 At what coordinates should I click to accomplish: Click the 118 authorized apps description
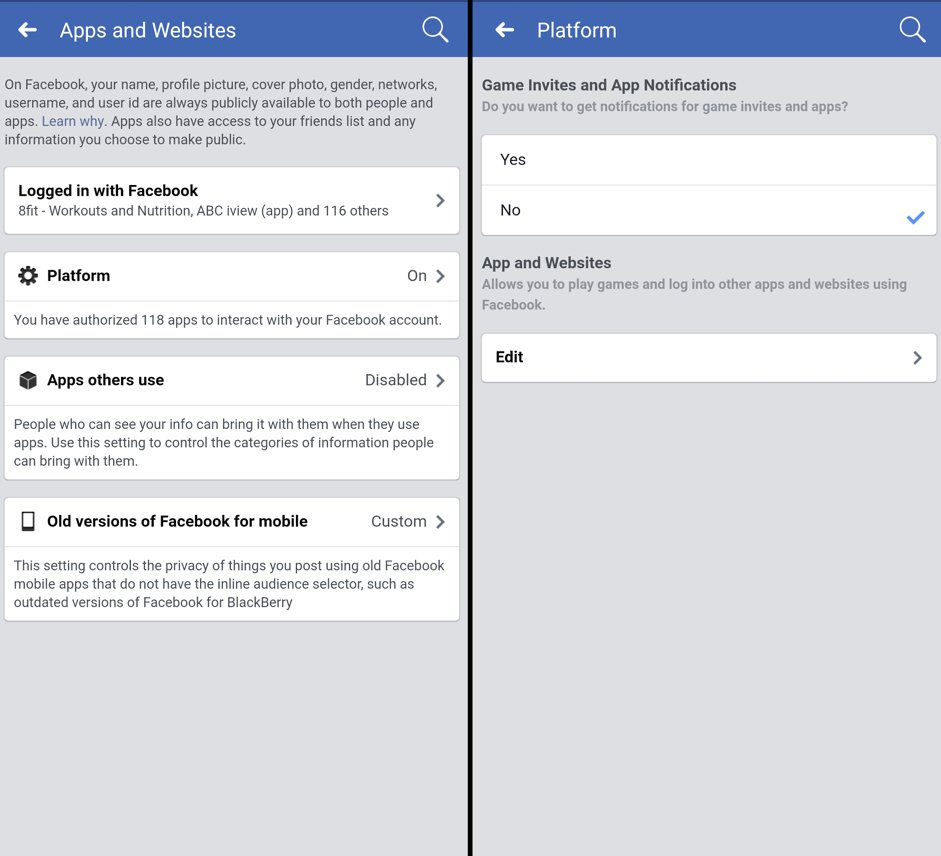pyautogui.click(x=228, y=320)
